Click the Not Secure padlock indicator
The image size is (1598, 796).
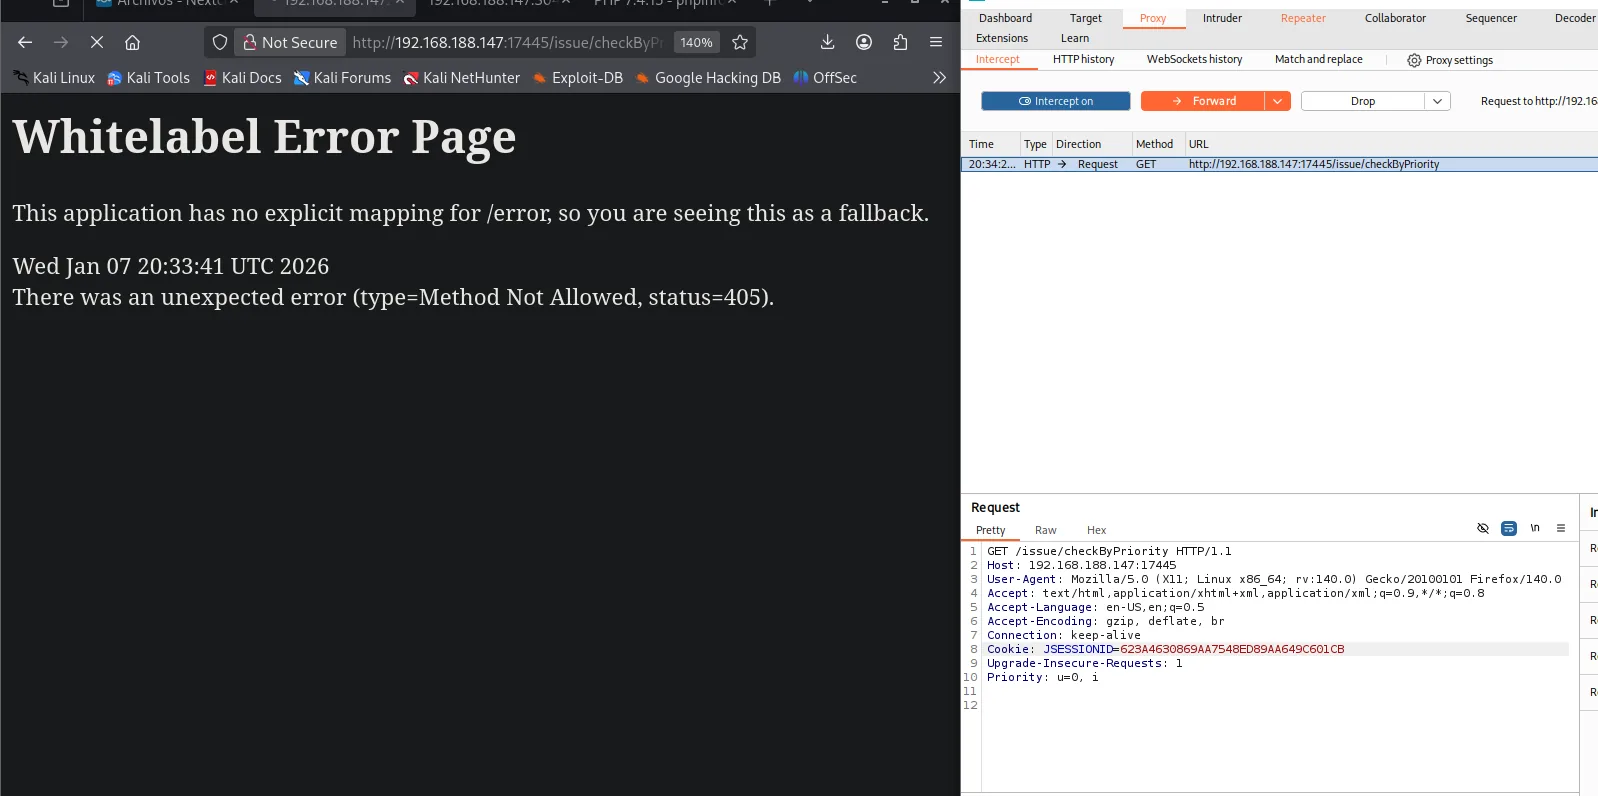coord(291,42)
